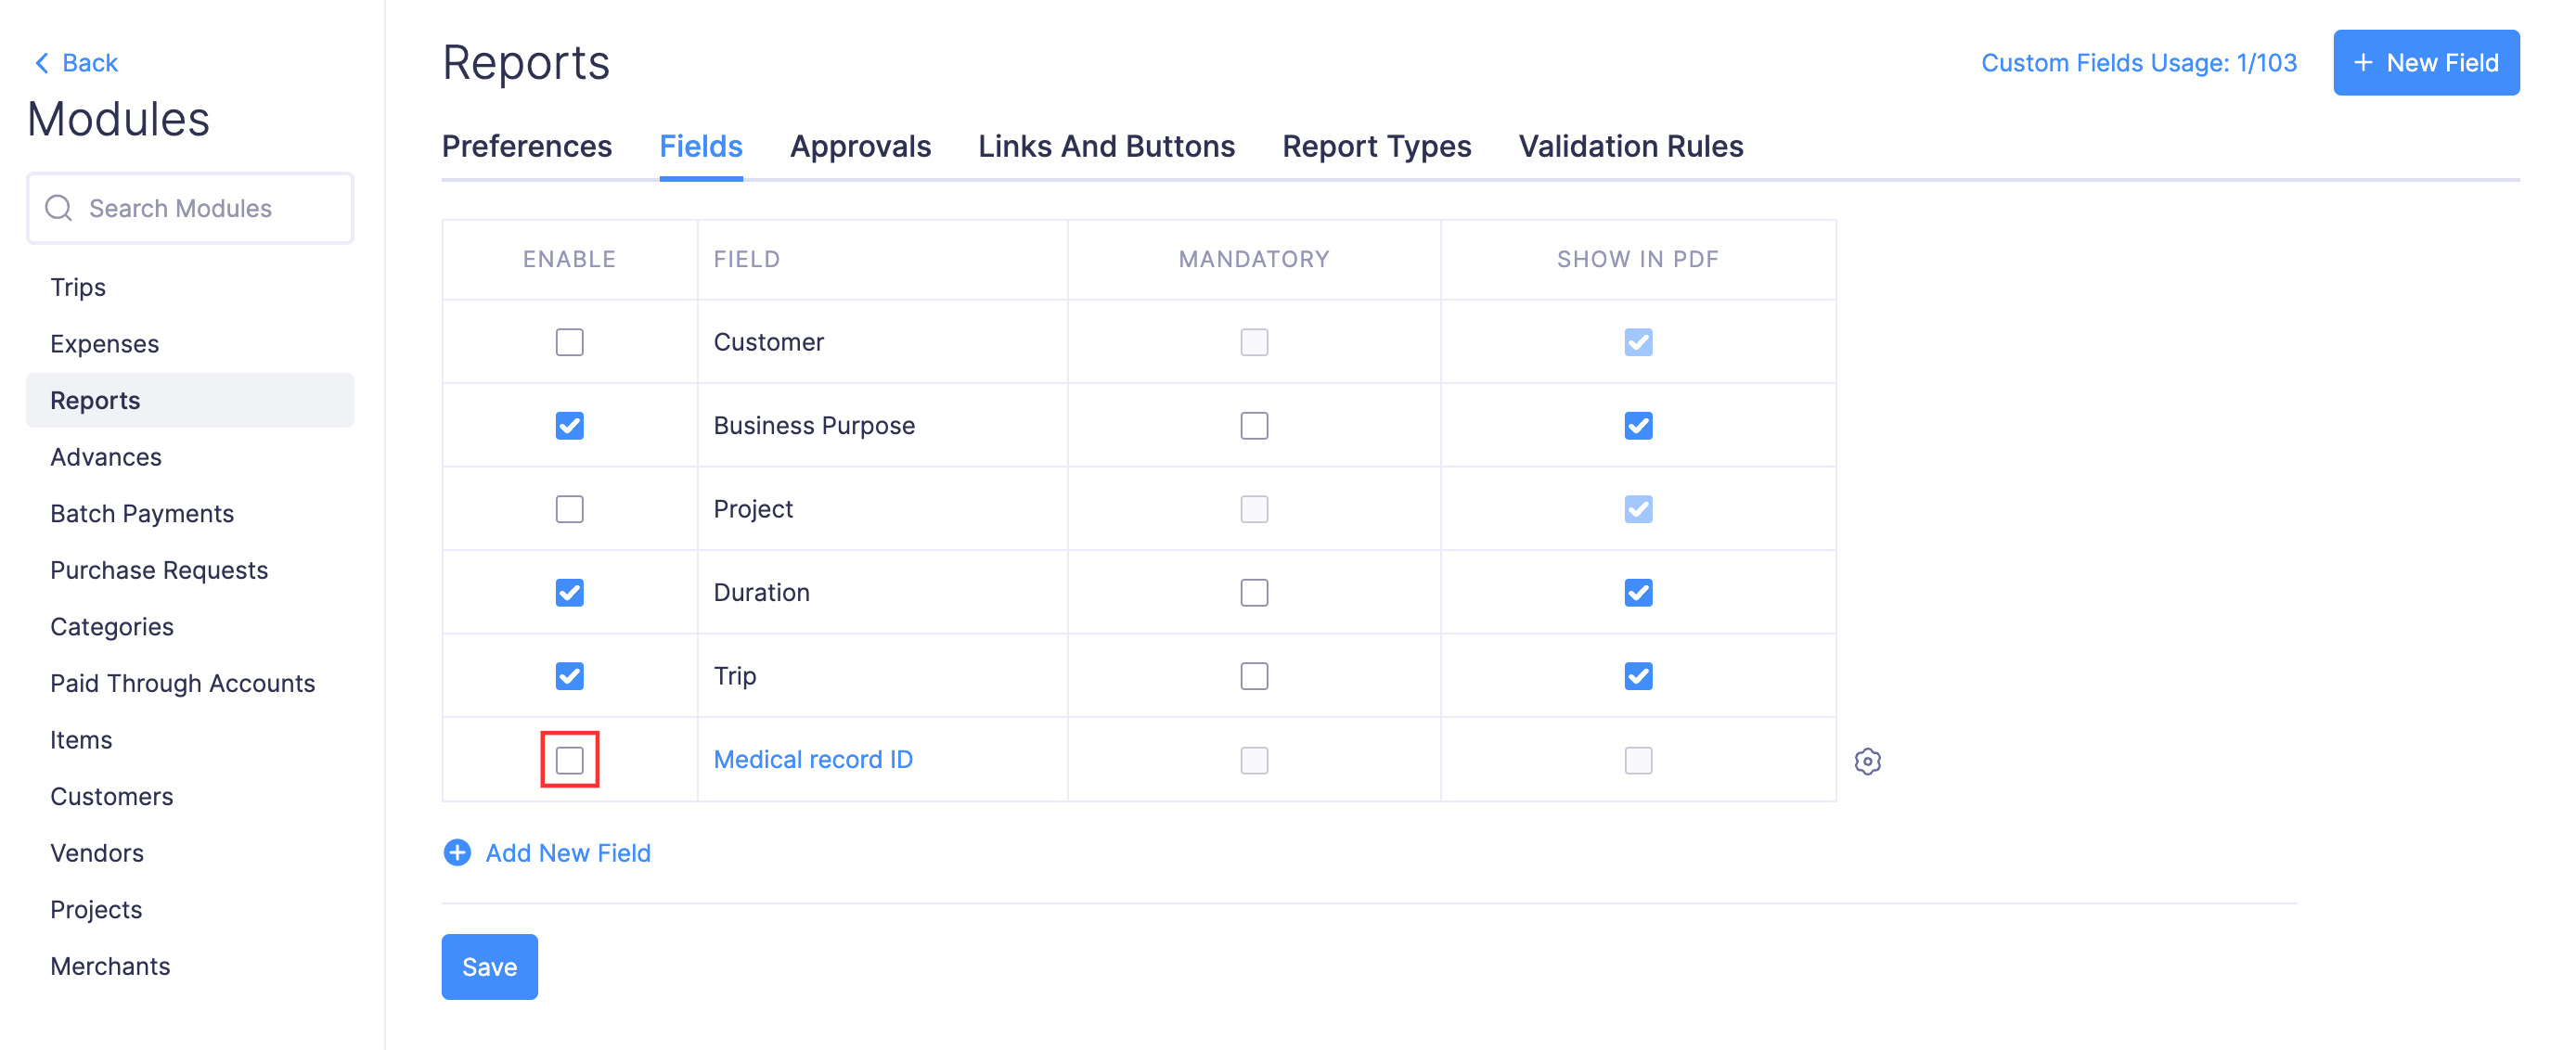This screenshot has height=1050, width=2576.
Task: Click Custom Fields Usage link
Action: click(x=2138, y=63)
